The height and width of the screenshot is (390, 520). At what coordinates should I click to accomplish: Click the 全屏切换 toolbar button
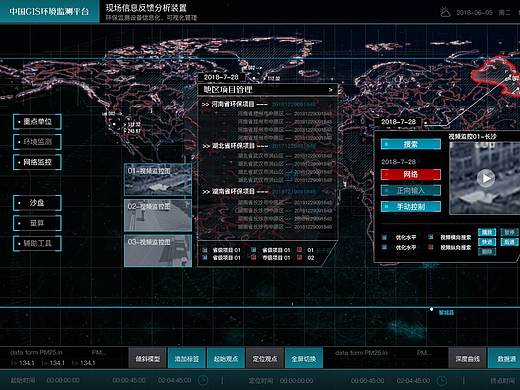(304, 358)
